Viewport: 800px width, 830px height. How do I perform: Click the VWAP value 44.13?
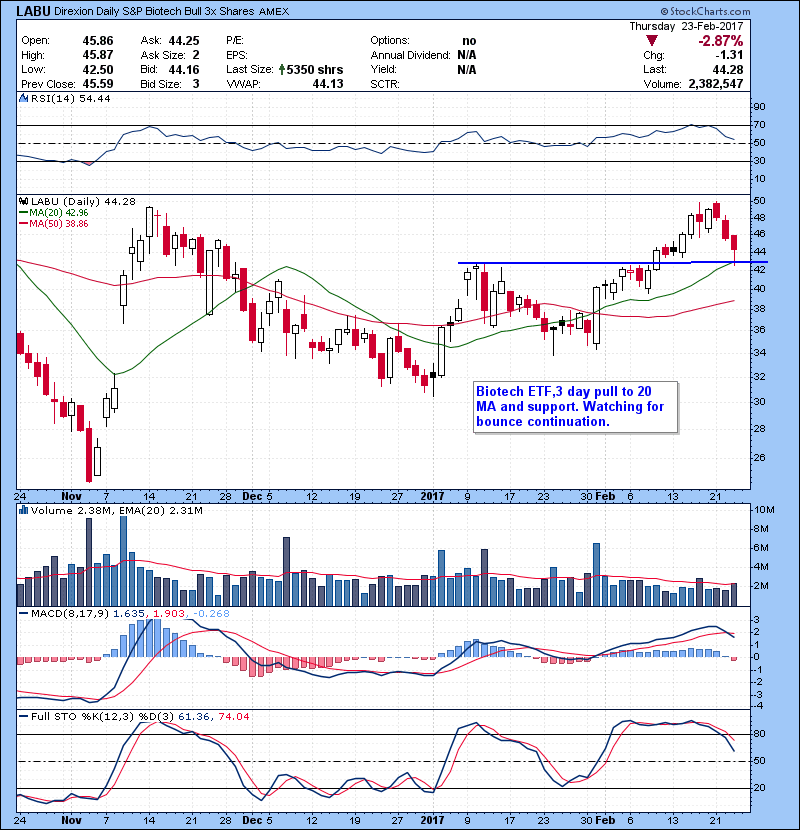click(328, 84)
